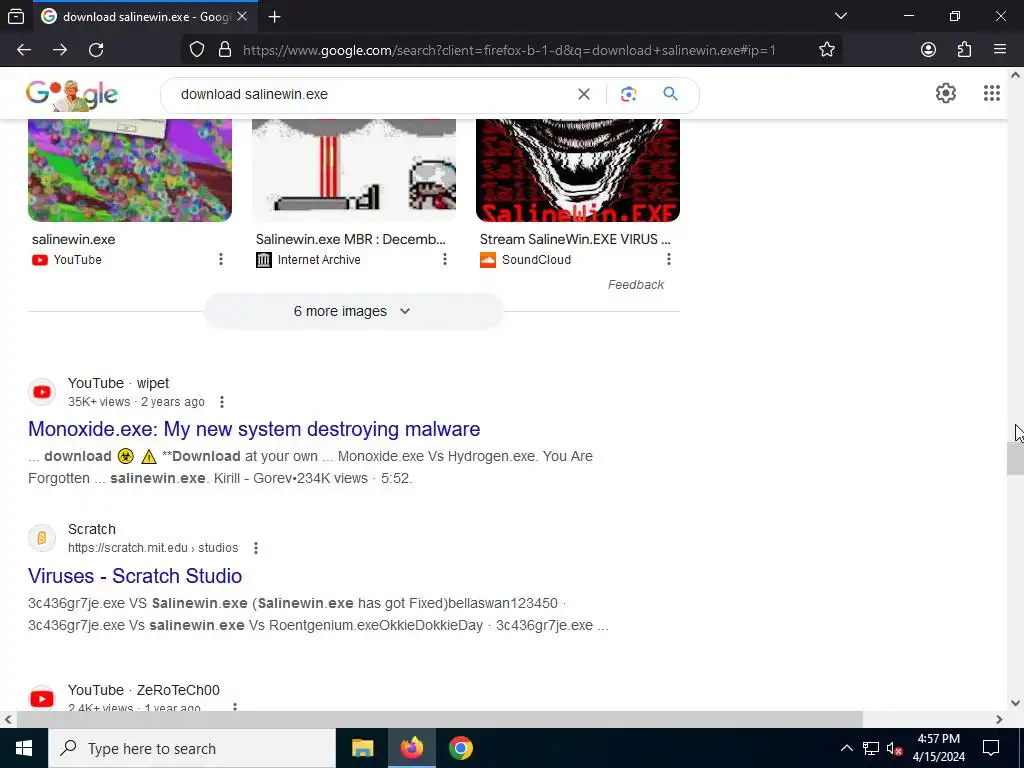This screenshot has width=1024, height=768.
Task: Open the SalineWin.EXE VIRUS SoundCloud thumbnail
Action: coord(578,170)
